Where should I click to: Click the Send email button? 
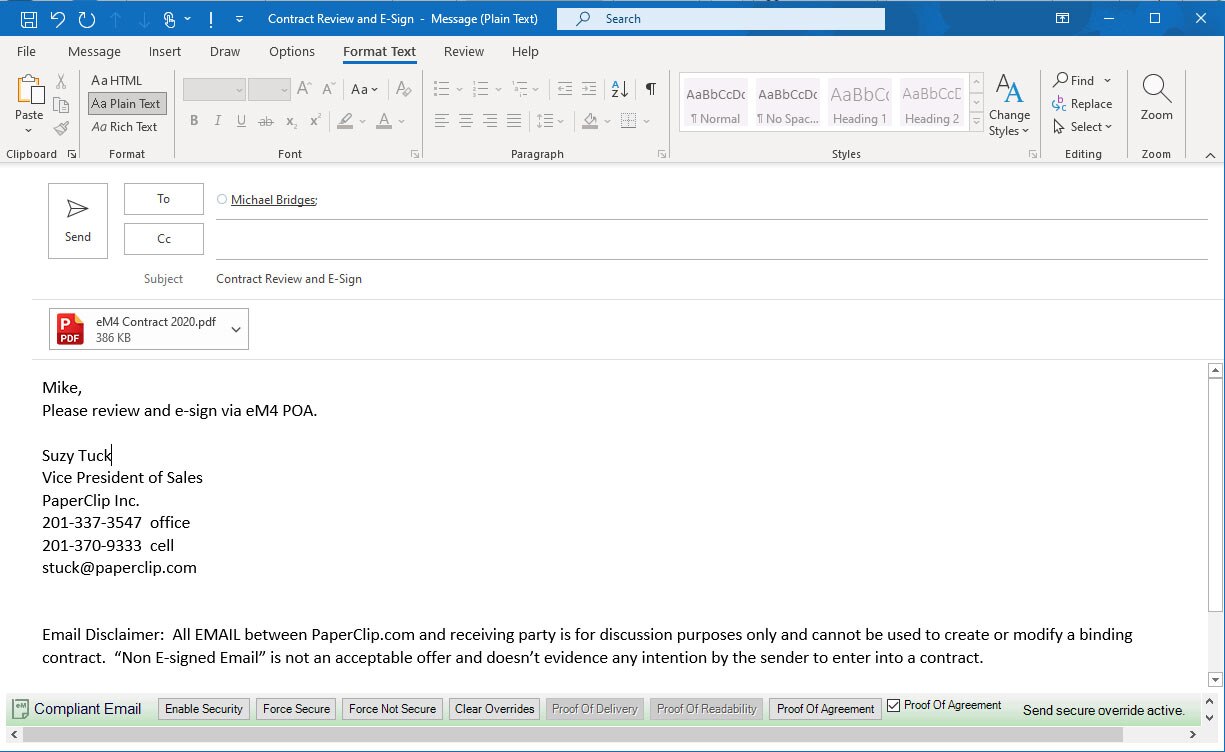(x=78, y=221)
